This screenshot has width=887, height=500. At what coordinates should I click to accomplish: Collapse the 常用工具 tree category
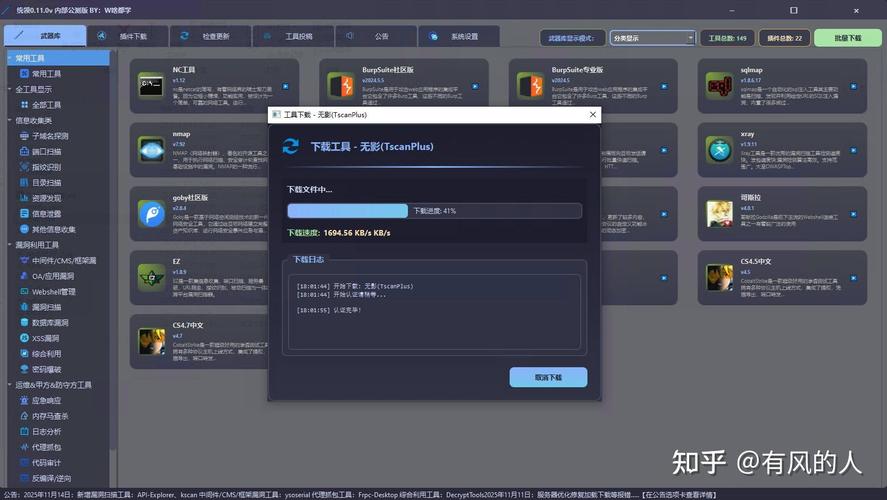(x=10, y=58)
